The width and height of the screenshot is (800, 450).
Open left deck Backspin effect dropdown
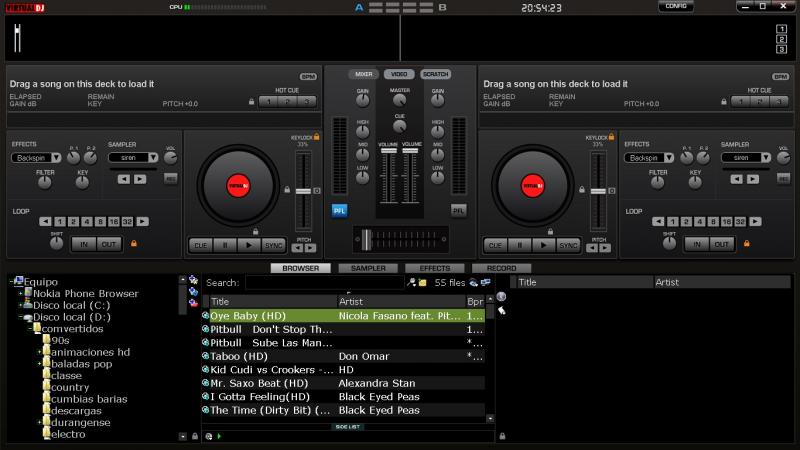point(56,158)
